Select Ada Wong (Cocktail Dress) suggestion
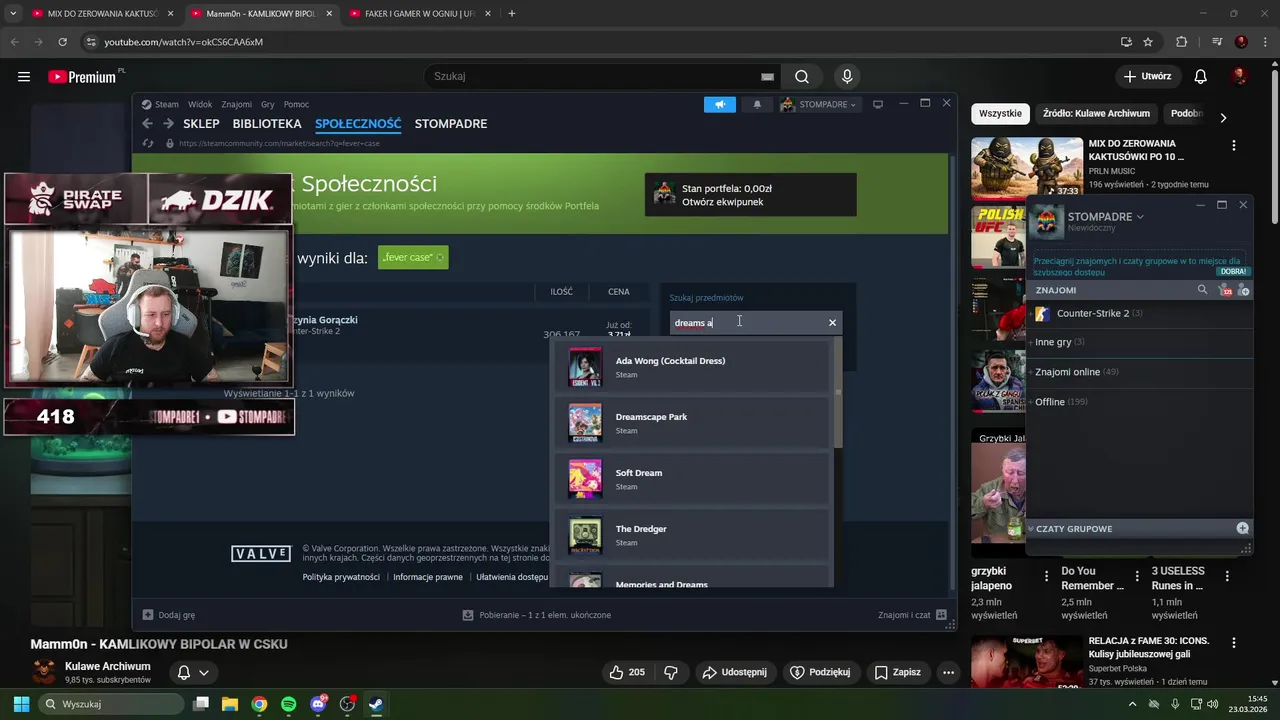Image resolution: width=1280 pixels, height=720 pixels. [x=692, y=367]
